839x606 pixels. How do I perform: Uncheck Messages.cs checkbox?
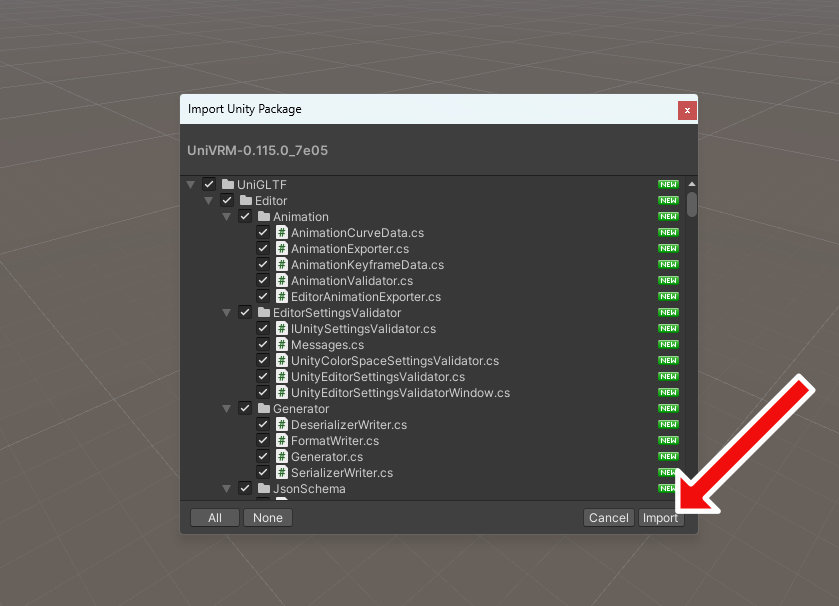tap(263, 344)
